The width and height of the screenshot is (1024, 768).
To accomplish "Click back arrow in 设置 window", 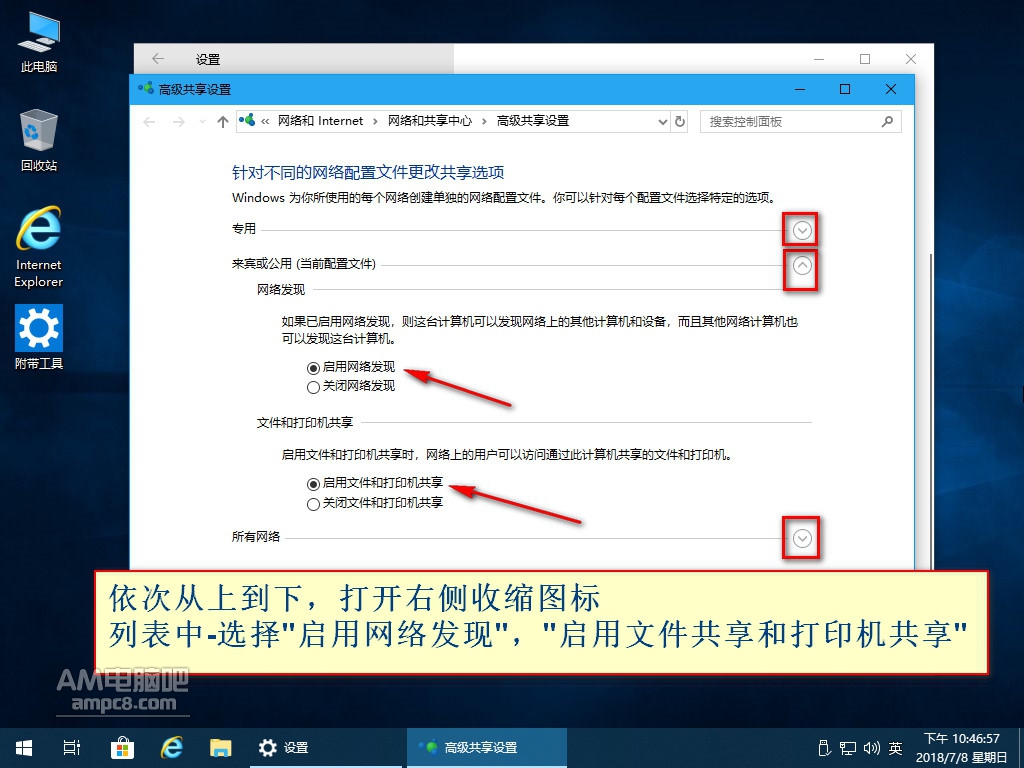I will (158, 59).
